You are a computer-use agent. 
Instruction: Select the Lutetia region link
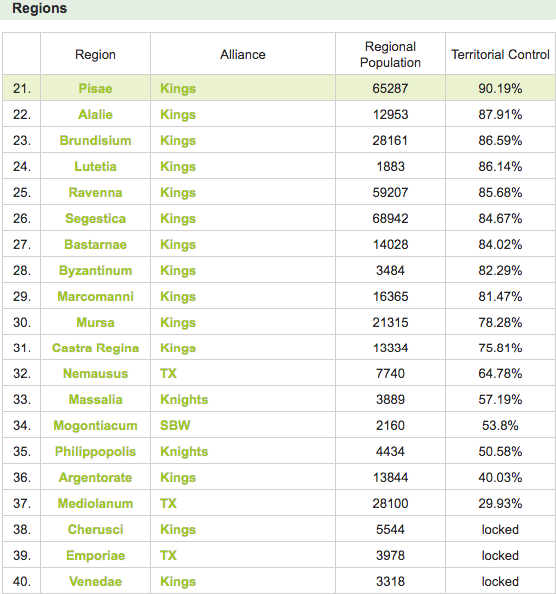click(95, 166)
